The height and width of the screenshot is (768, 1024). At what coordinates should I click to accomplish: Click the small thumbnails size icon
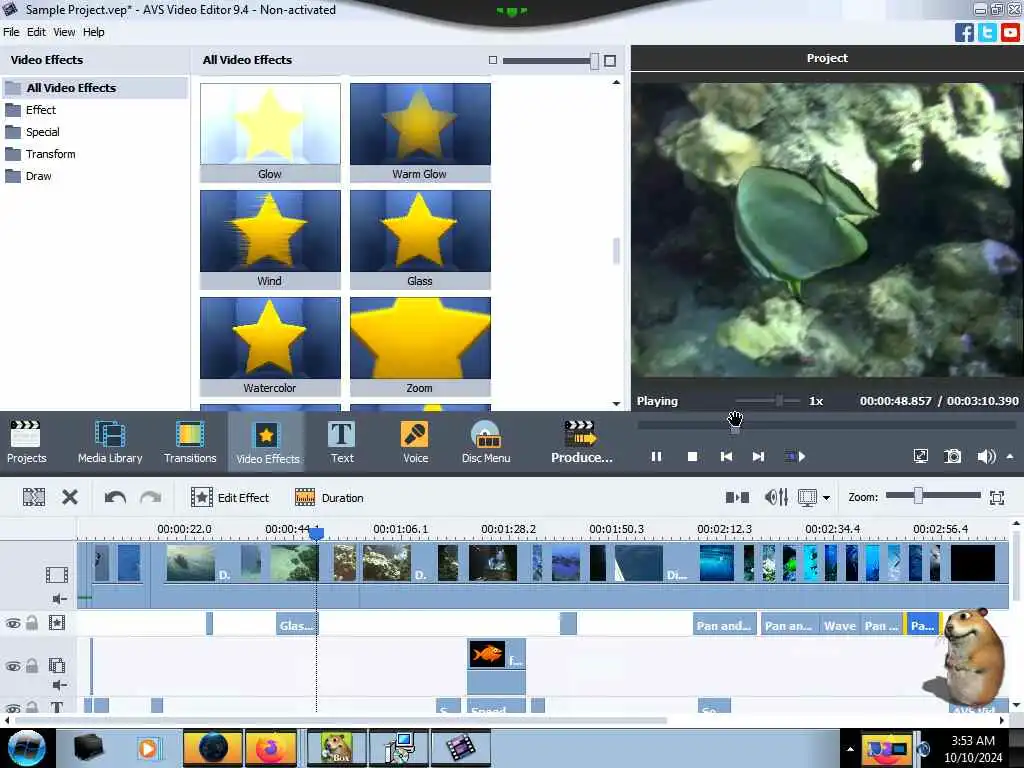coord(493,60)
